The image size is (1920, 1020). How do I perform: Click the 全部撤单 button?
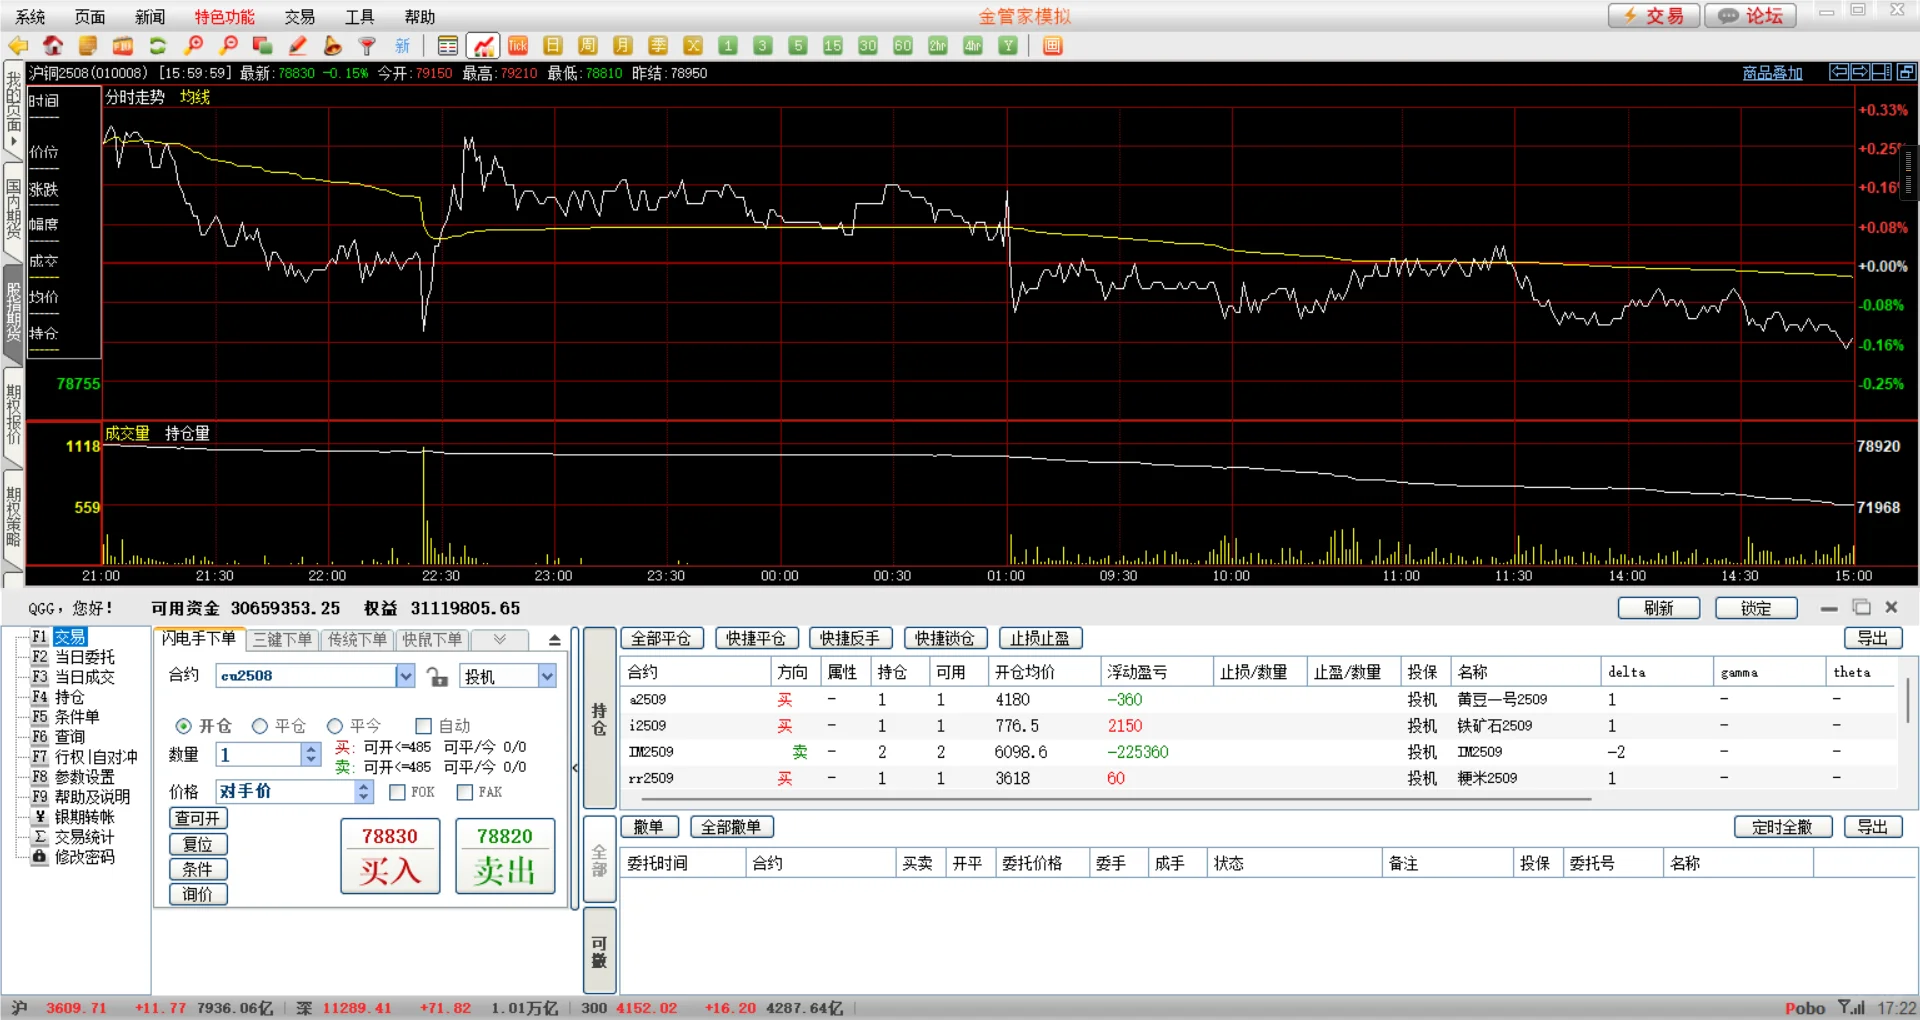point(731,827)
